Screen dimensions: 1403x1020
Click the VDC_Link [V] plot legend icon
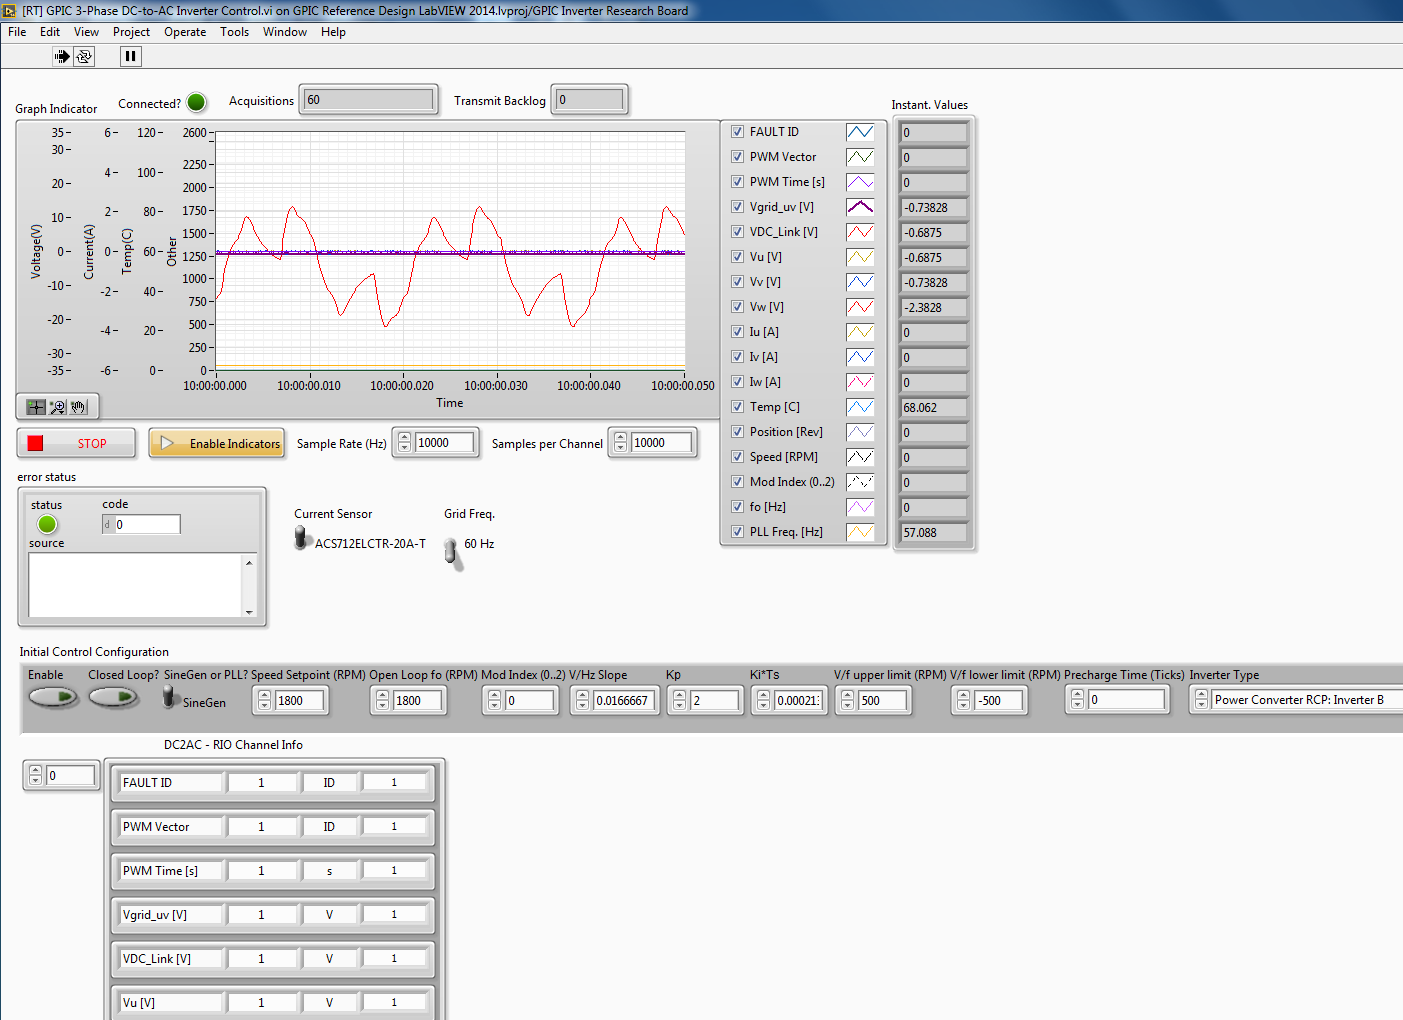860,232
